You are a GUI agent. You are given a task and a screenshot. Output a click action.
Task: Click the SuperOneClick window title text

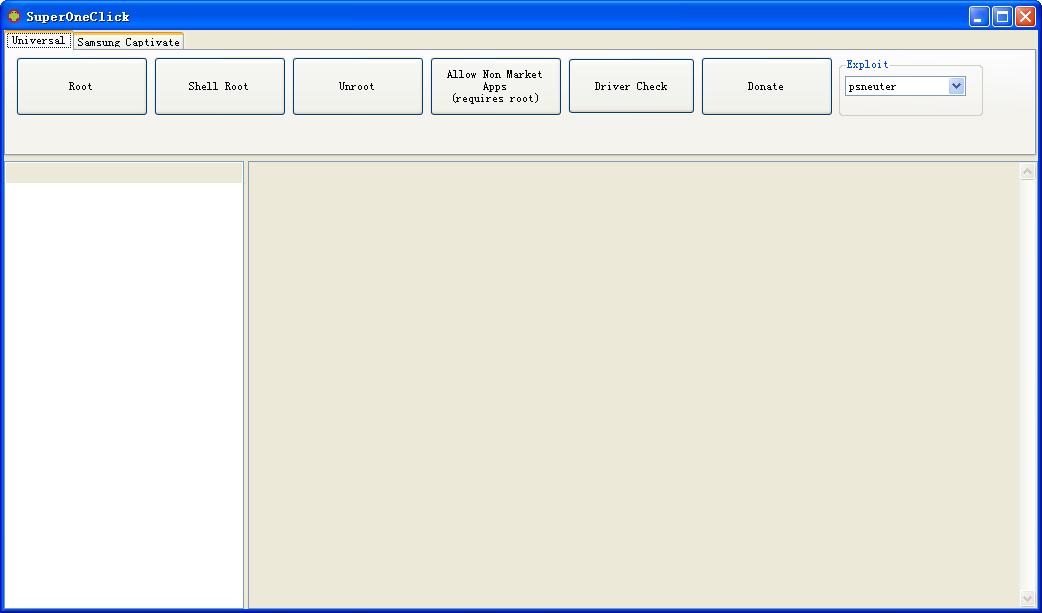point(78,16)
